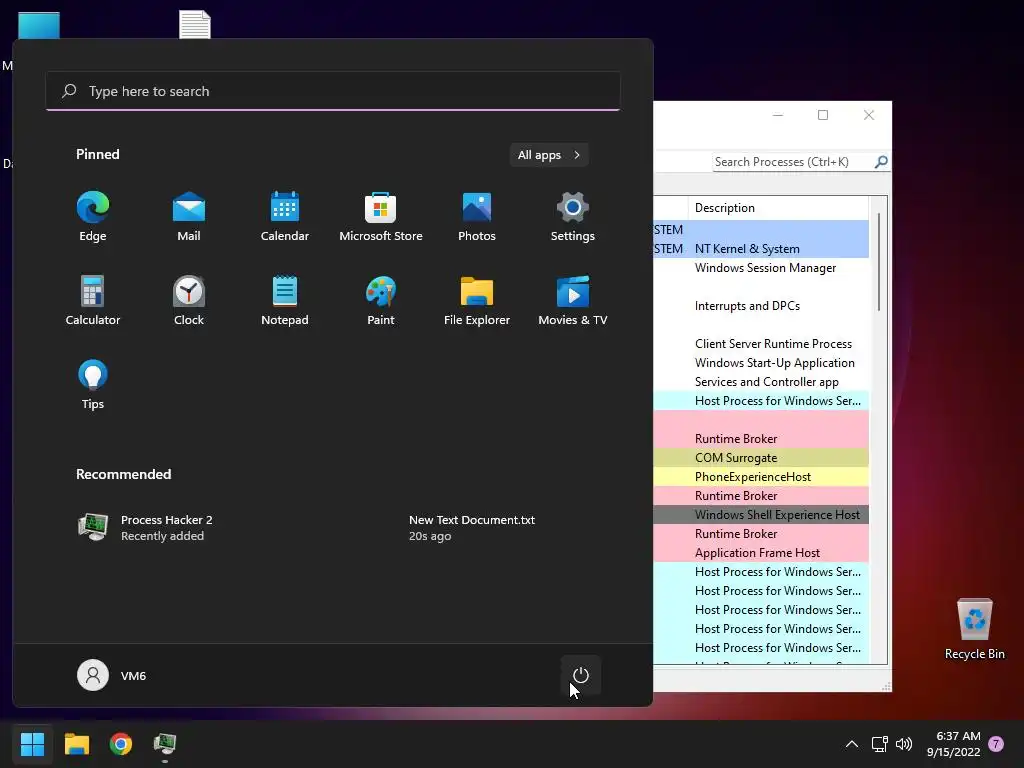Open File Explorer from the taskbar

(x=76, y=744)
